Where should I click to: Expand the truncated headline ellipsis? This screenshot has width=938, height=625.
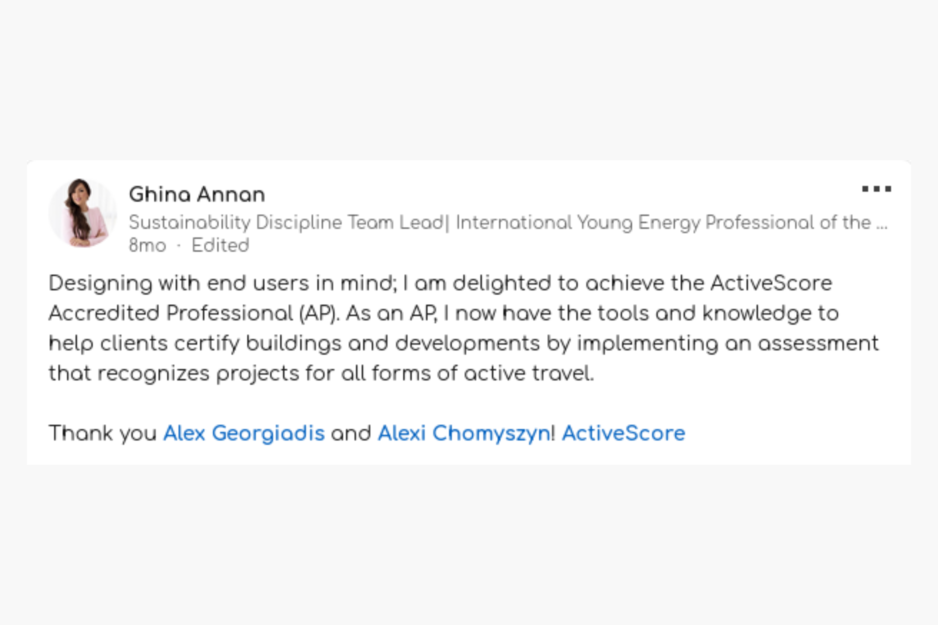click(882, 223)
